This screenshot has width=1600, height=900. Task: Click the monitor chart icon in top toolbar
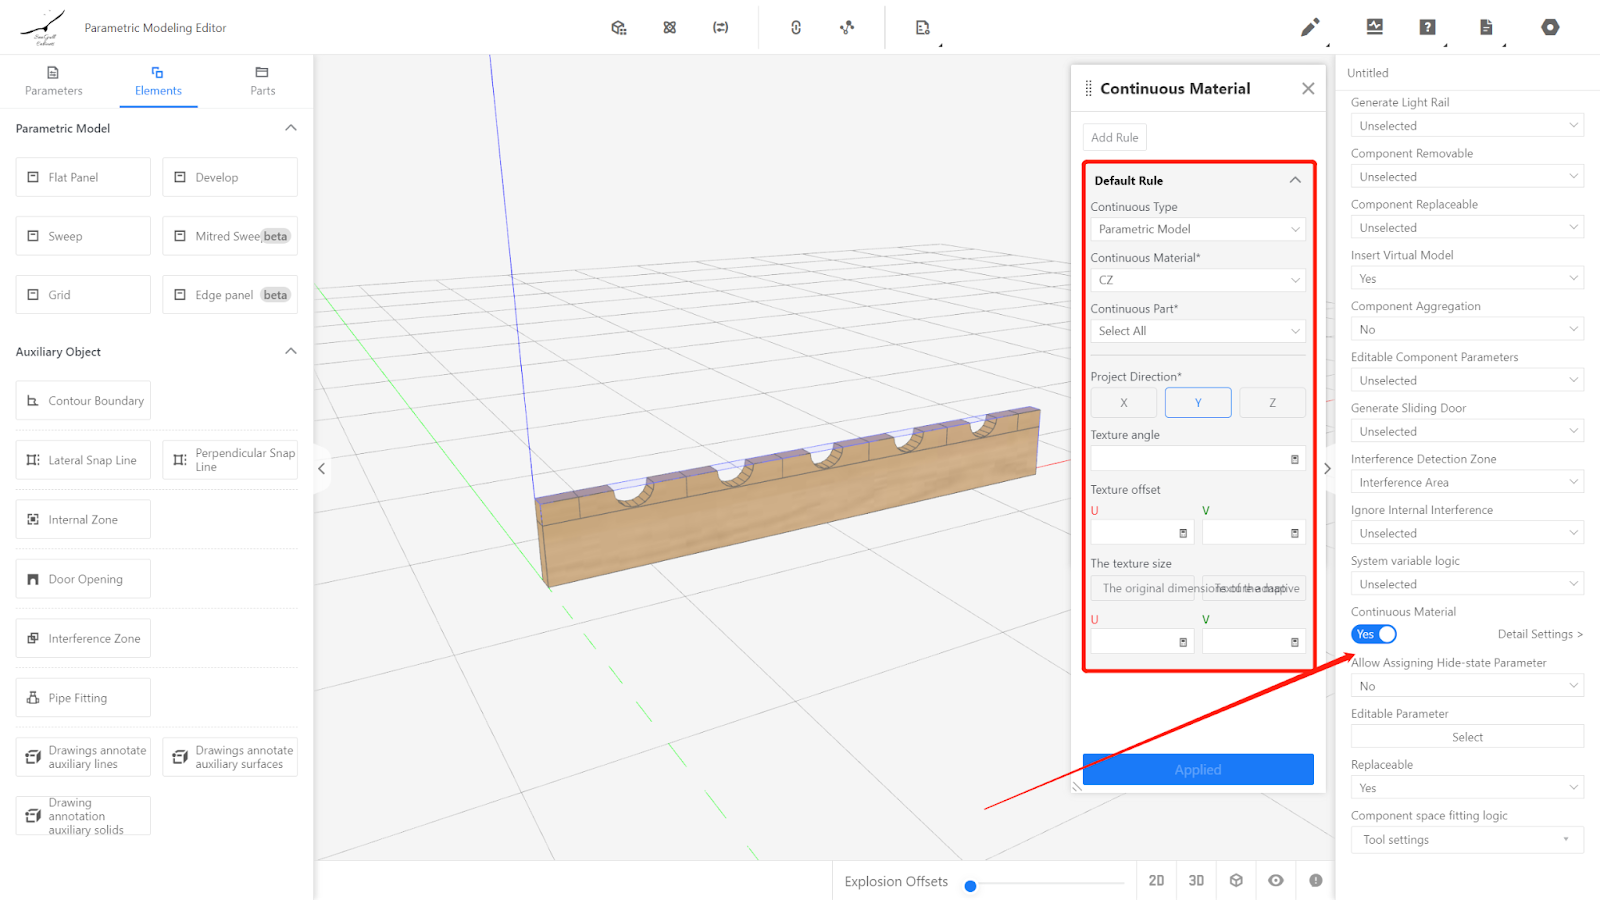[x=1375, y=27]
